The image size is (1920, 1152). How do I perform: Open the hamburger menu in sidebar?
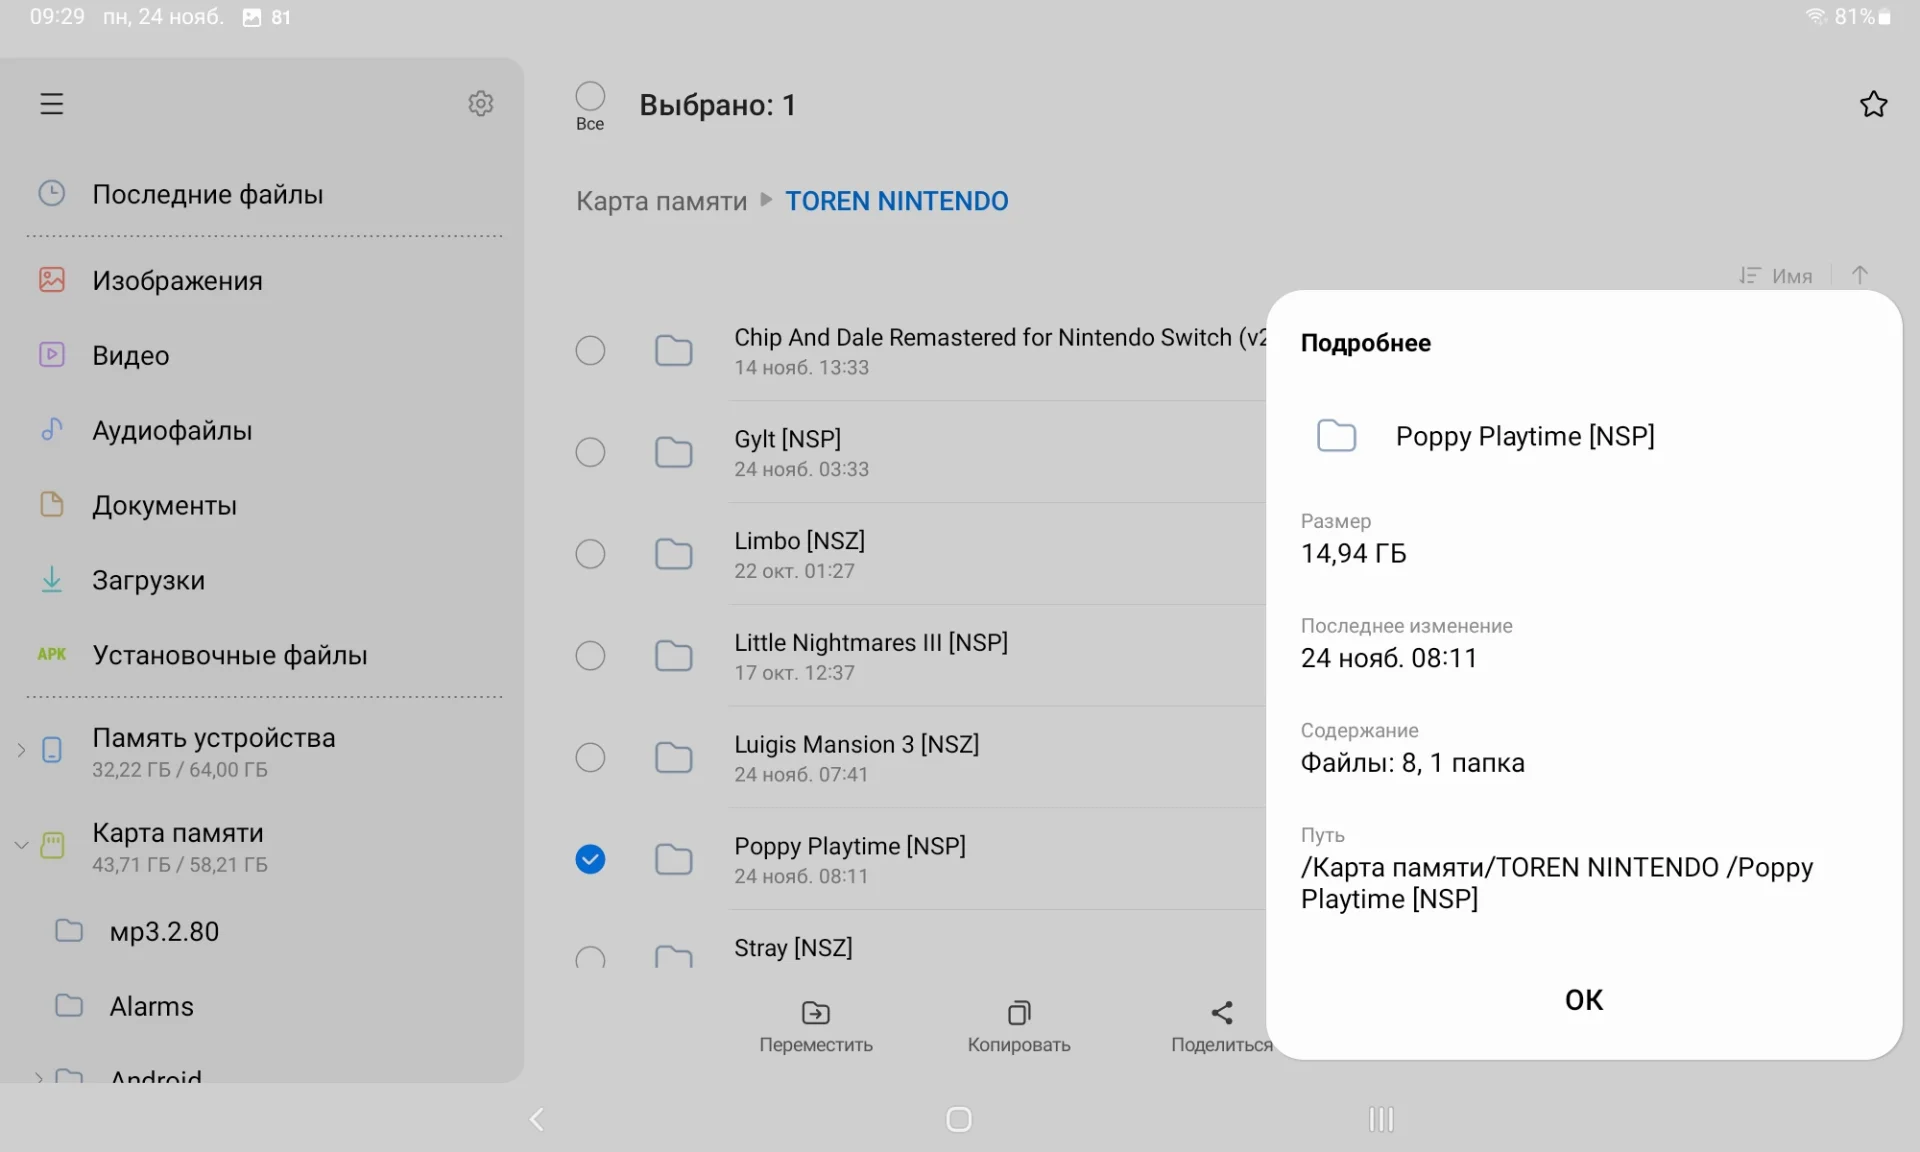(x=52, y=104)
